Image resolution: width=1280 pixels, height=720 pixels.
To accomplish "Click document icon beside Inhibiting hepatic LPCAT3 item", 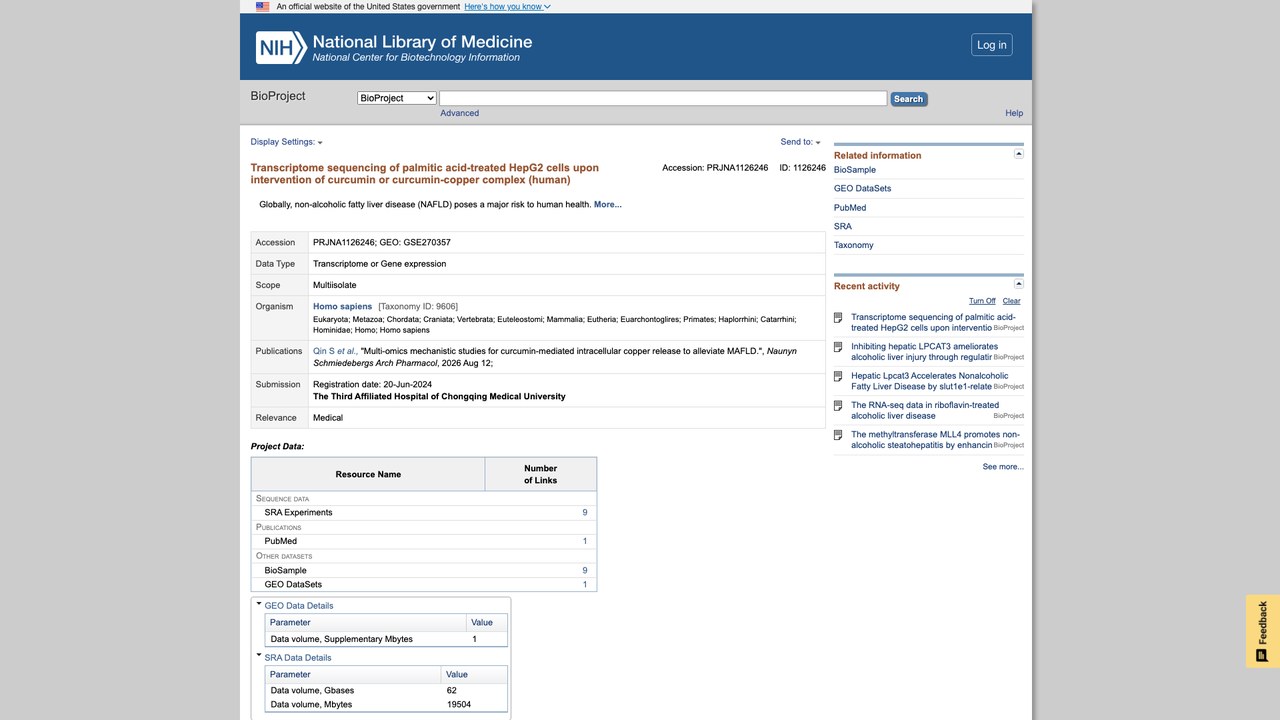I will point(839,347).
